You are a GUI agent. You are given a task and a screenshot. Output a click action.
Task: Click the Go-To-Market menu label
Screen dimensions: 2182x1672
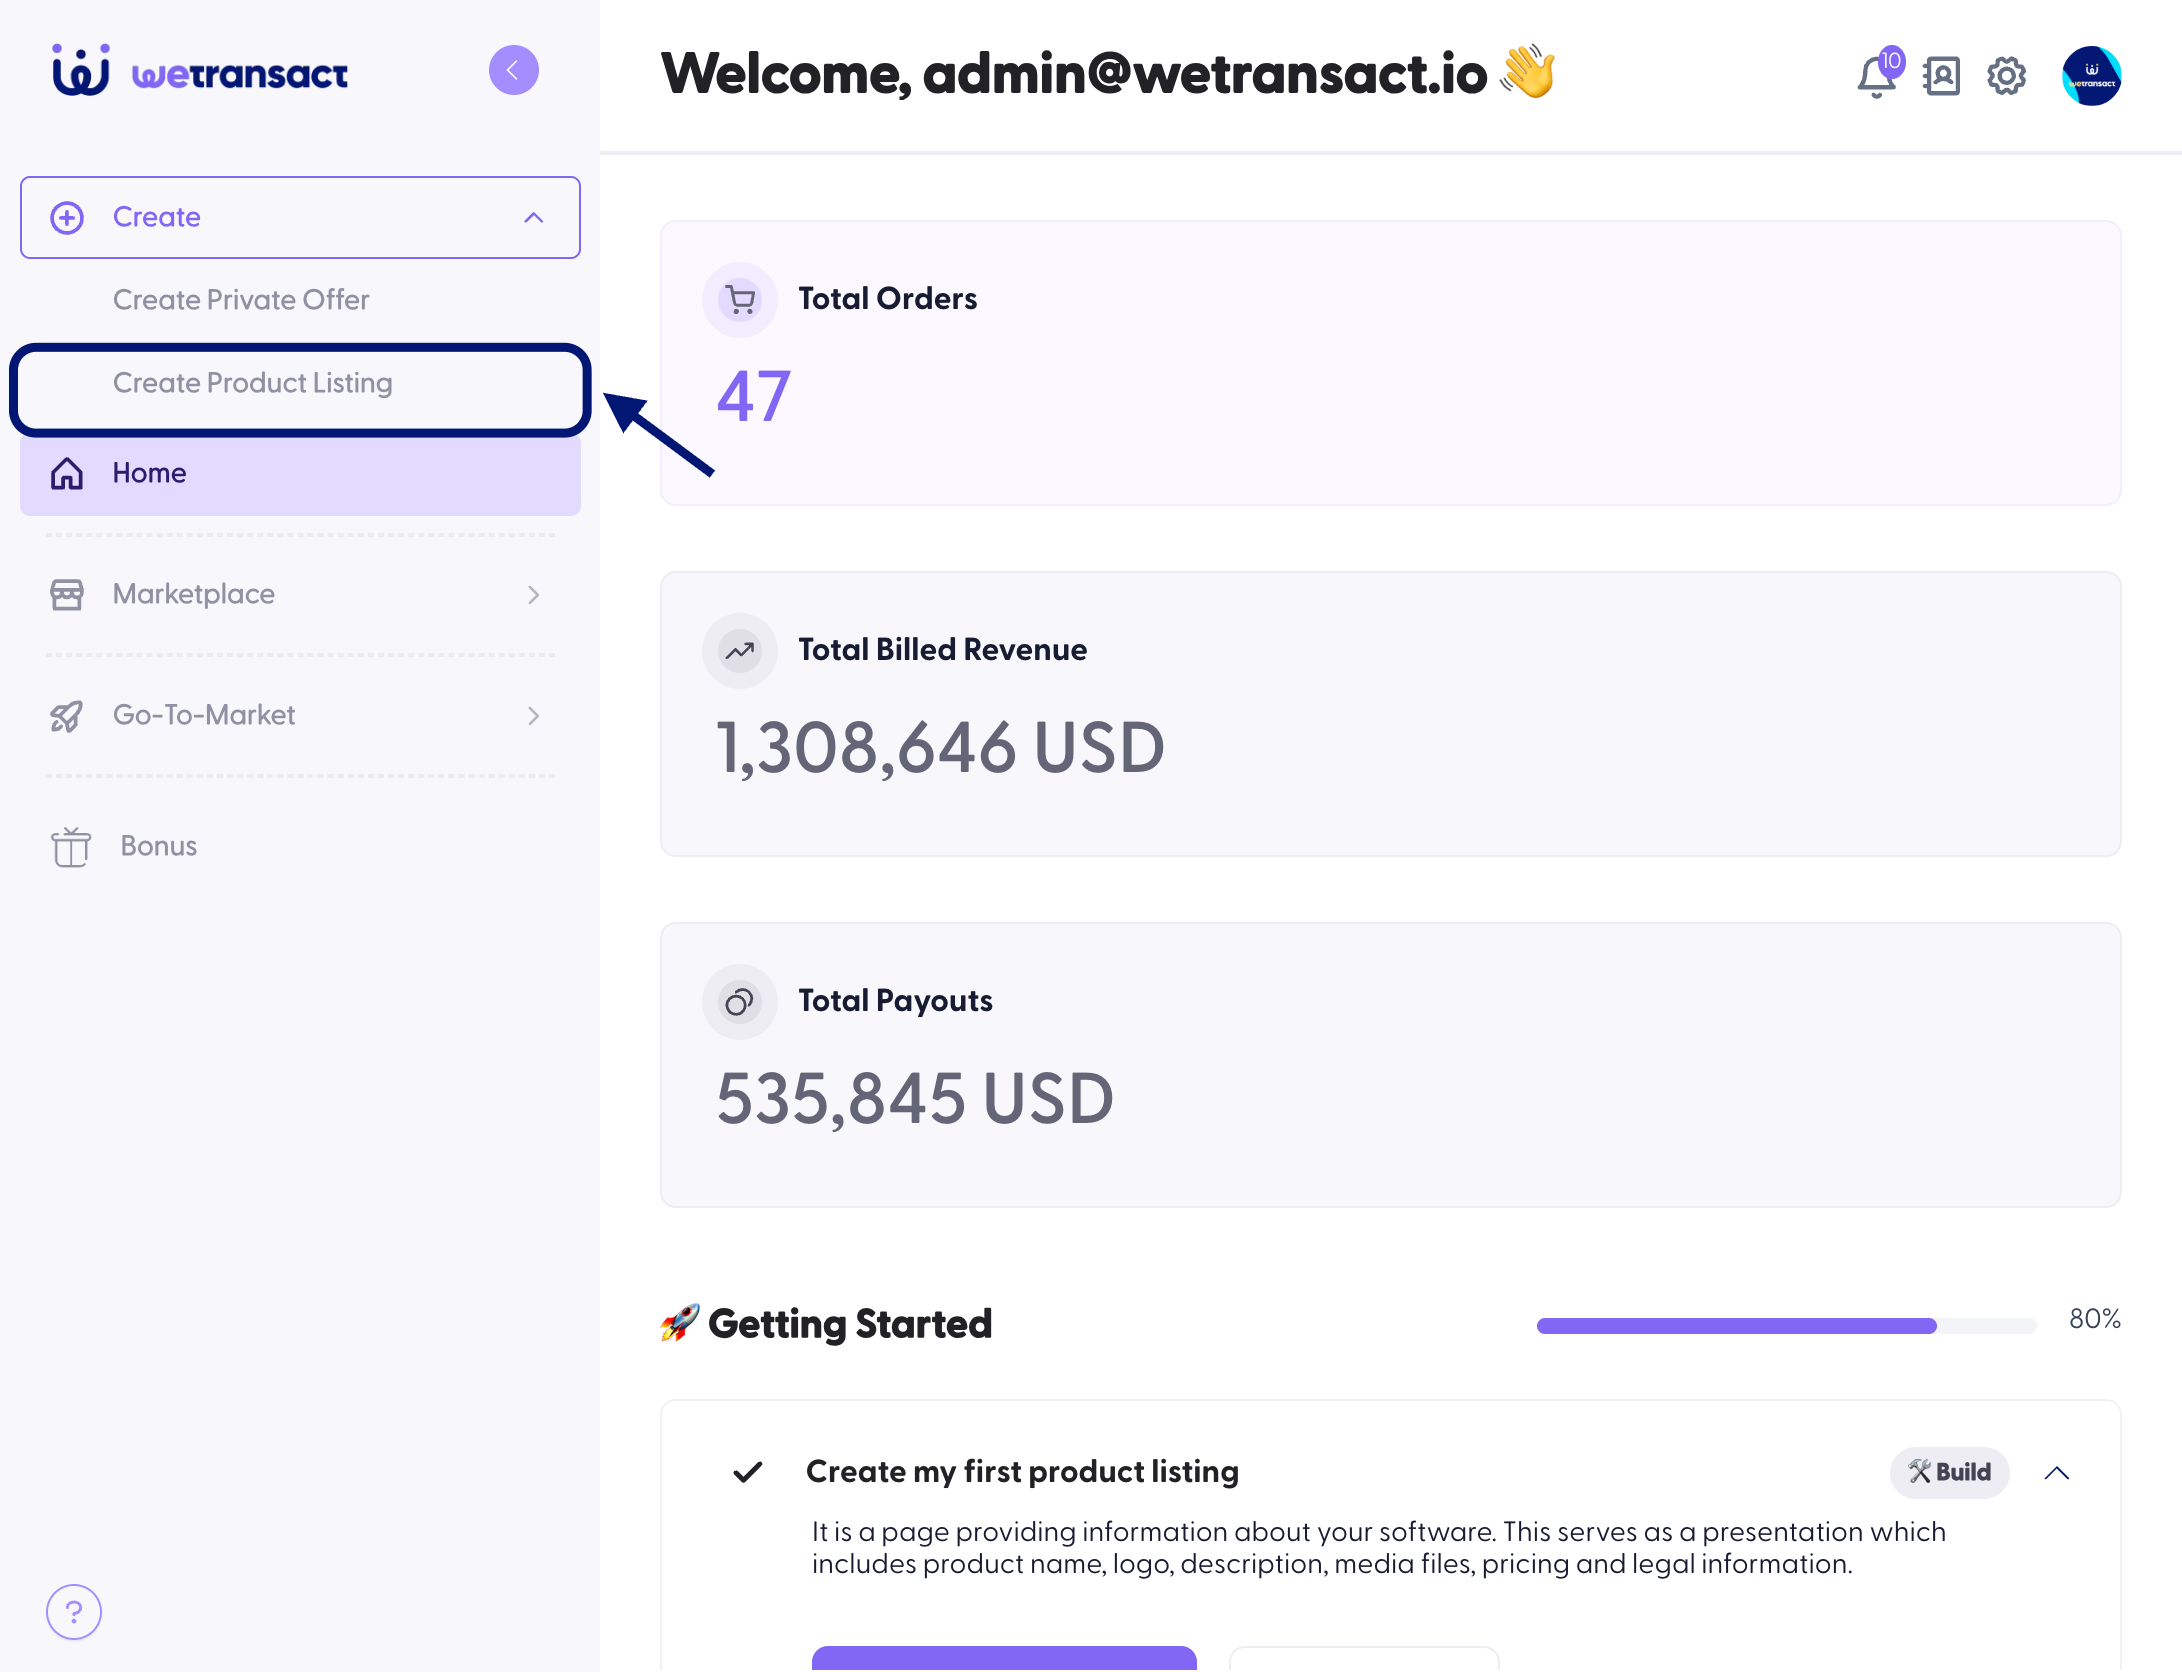(x=204, y=715)
